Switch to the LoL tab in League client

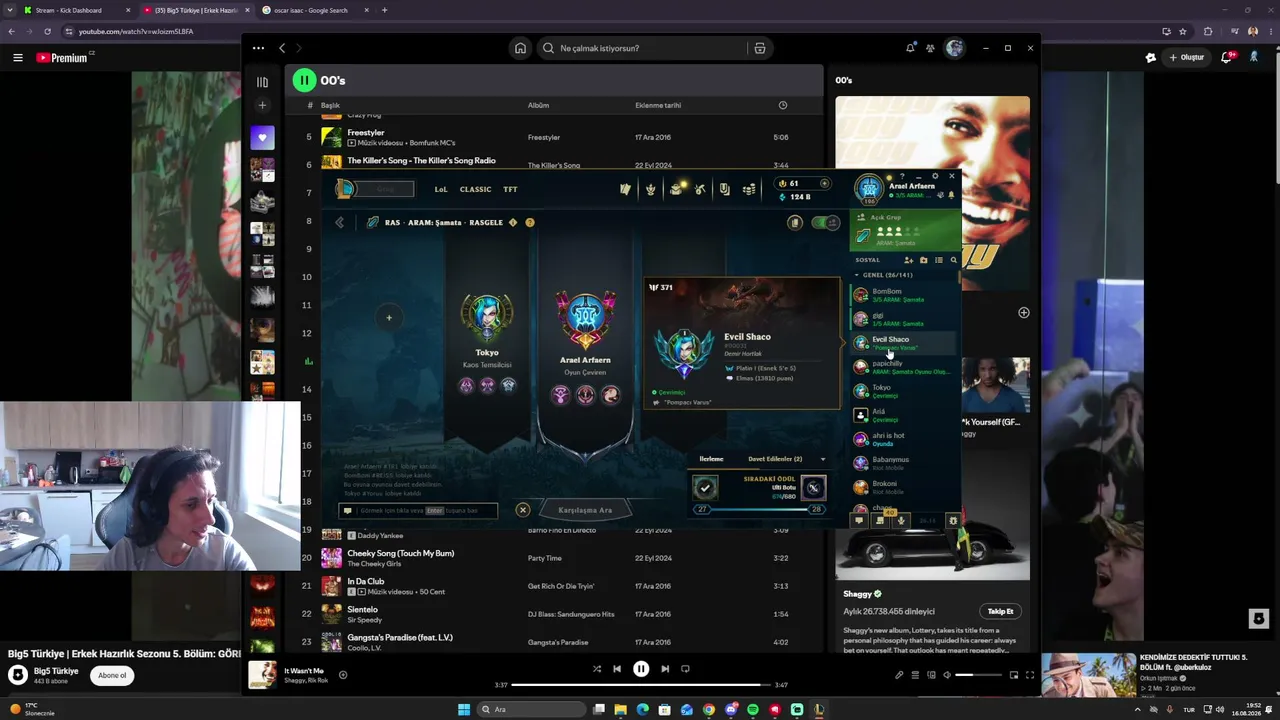coord(441,189)
